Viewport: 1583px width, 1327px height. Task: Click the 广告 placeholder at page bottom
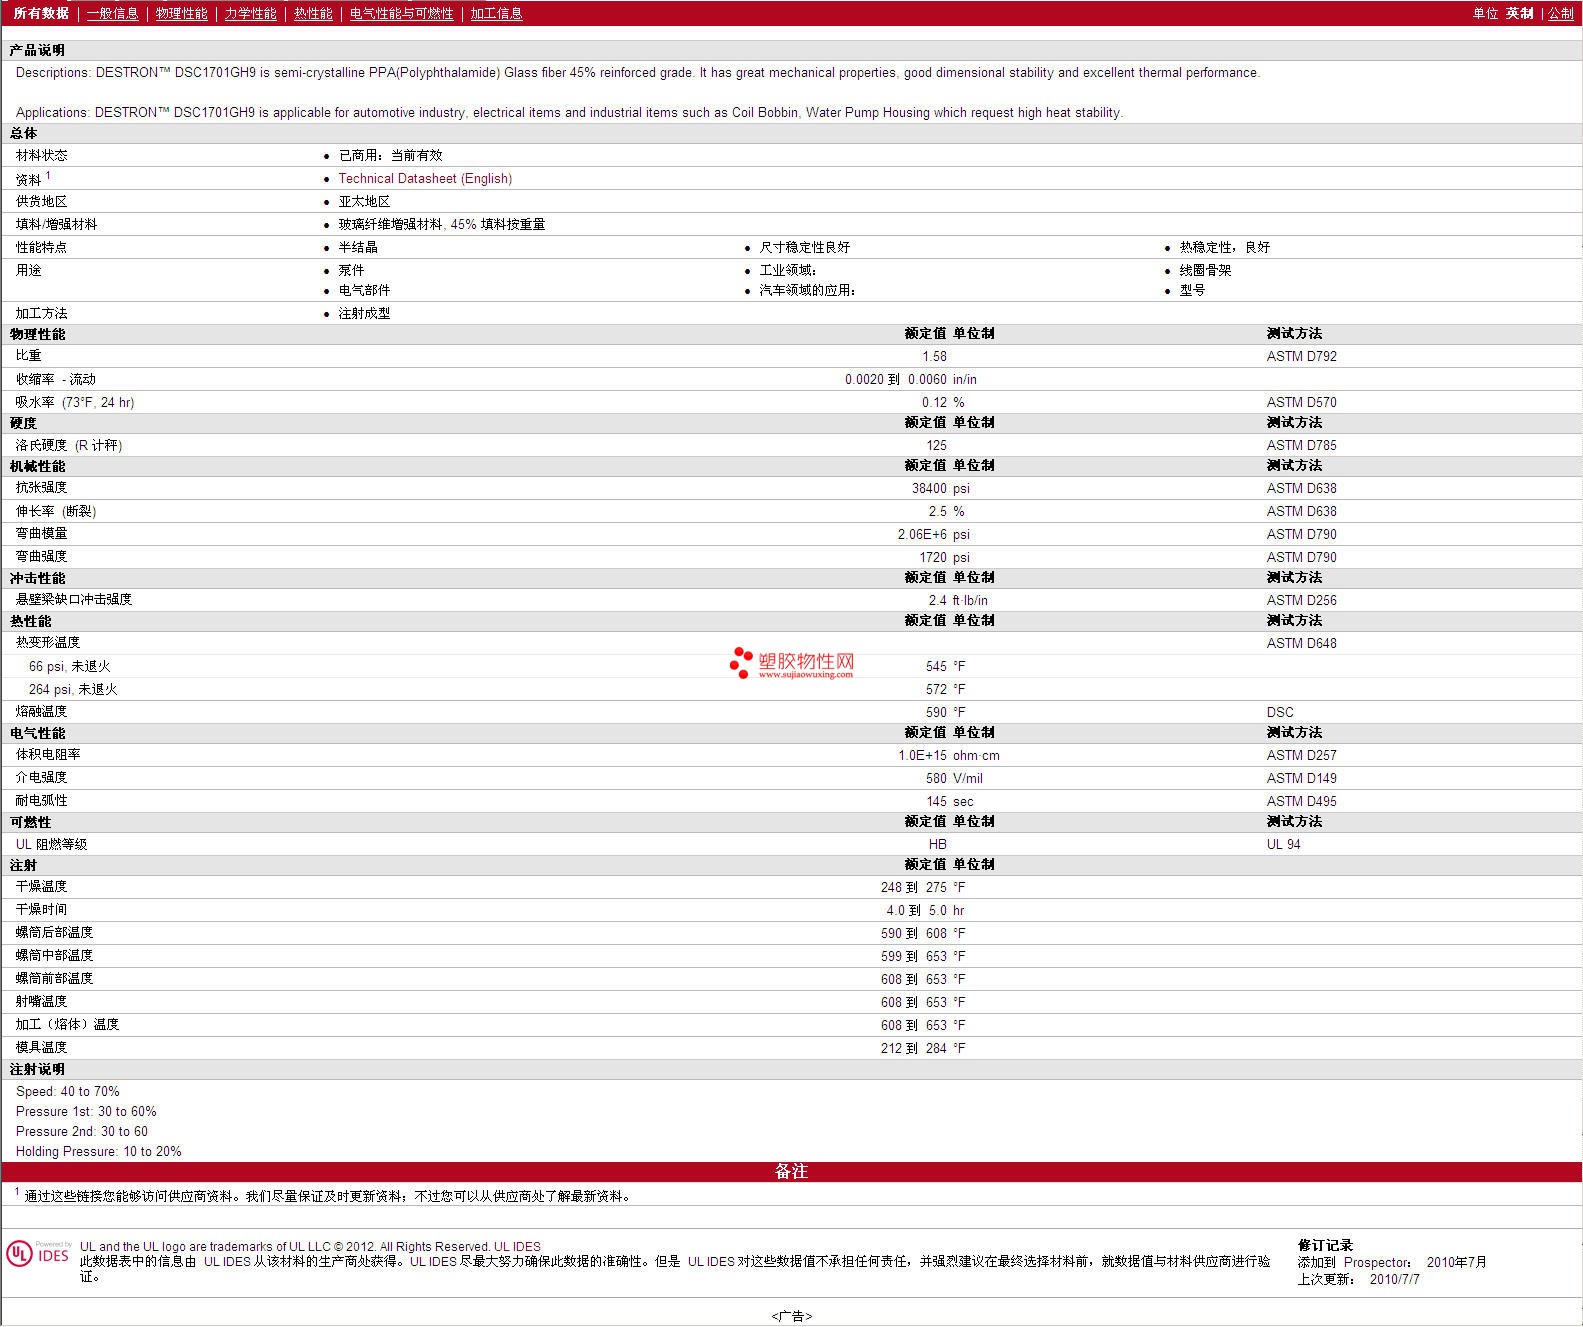(x=791, y=1316)
